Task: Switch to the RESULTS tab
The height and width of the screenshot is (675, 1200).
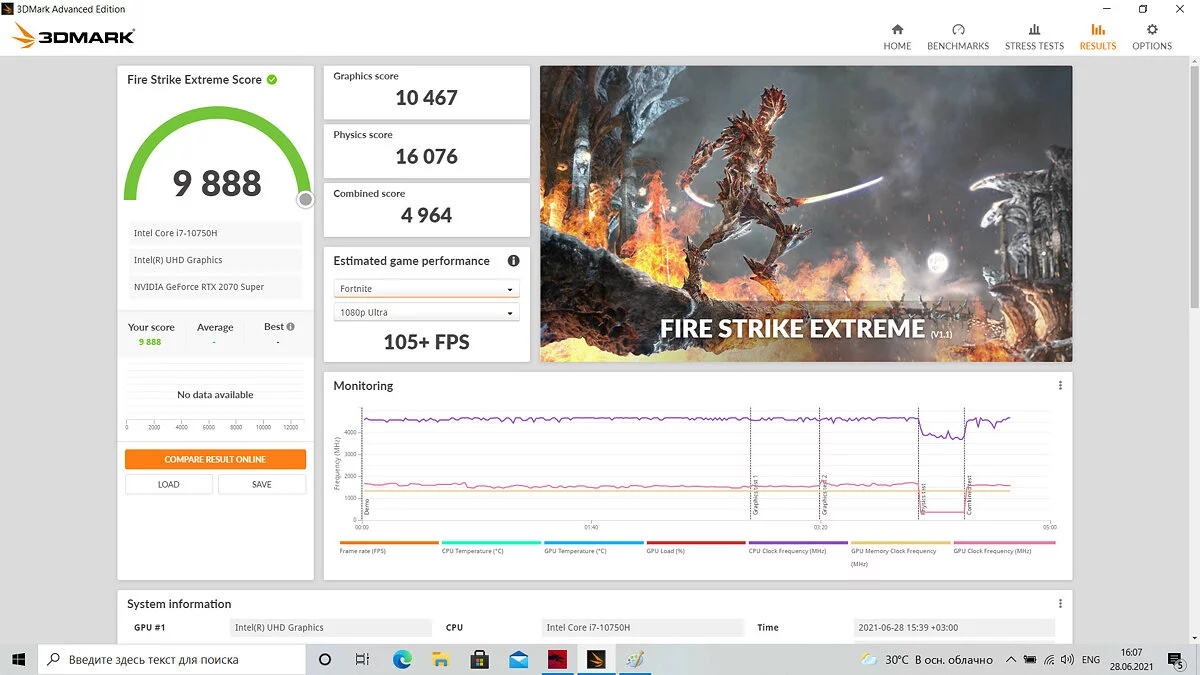Action: click(1097, 37)
